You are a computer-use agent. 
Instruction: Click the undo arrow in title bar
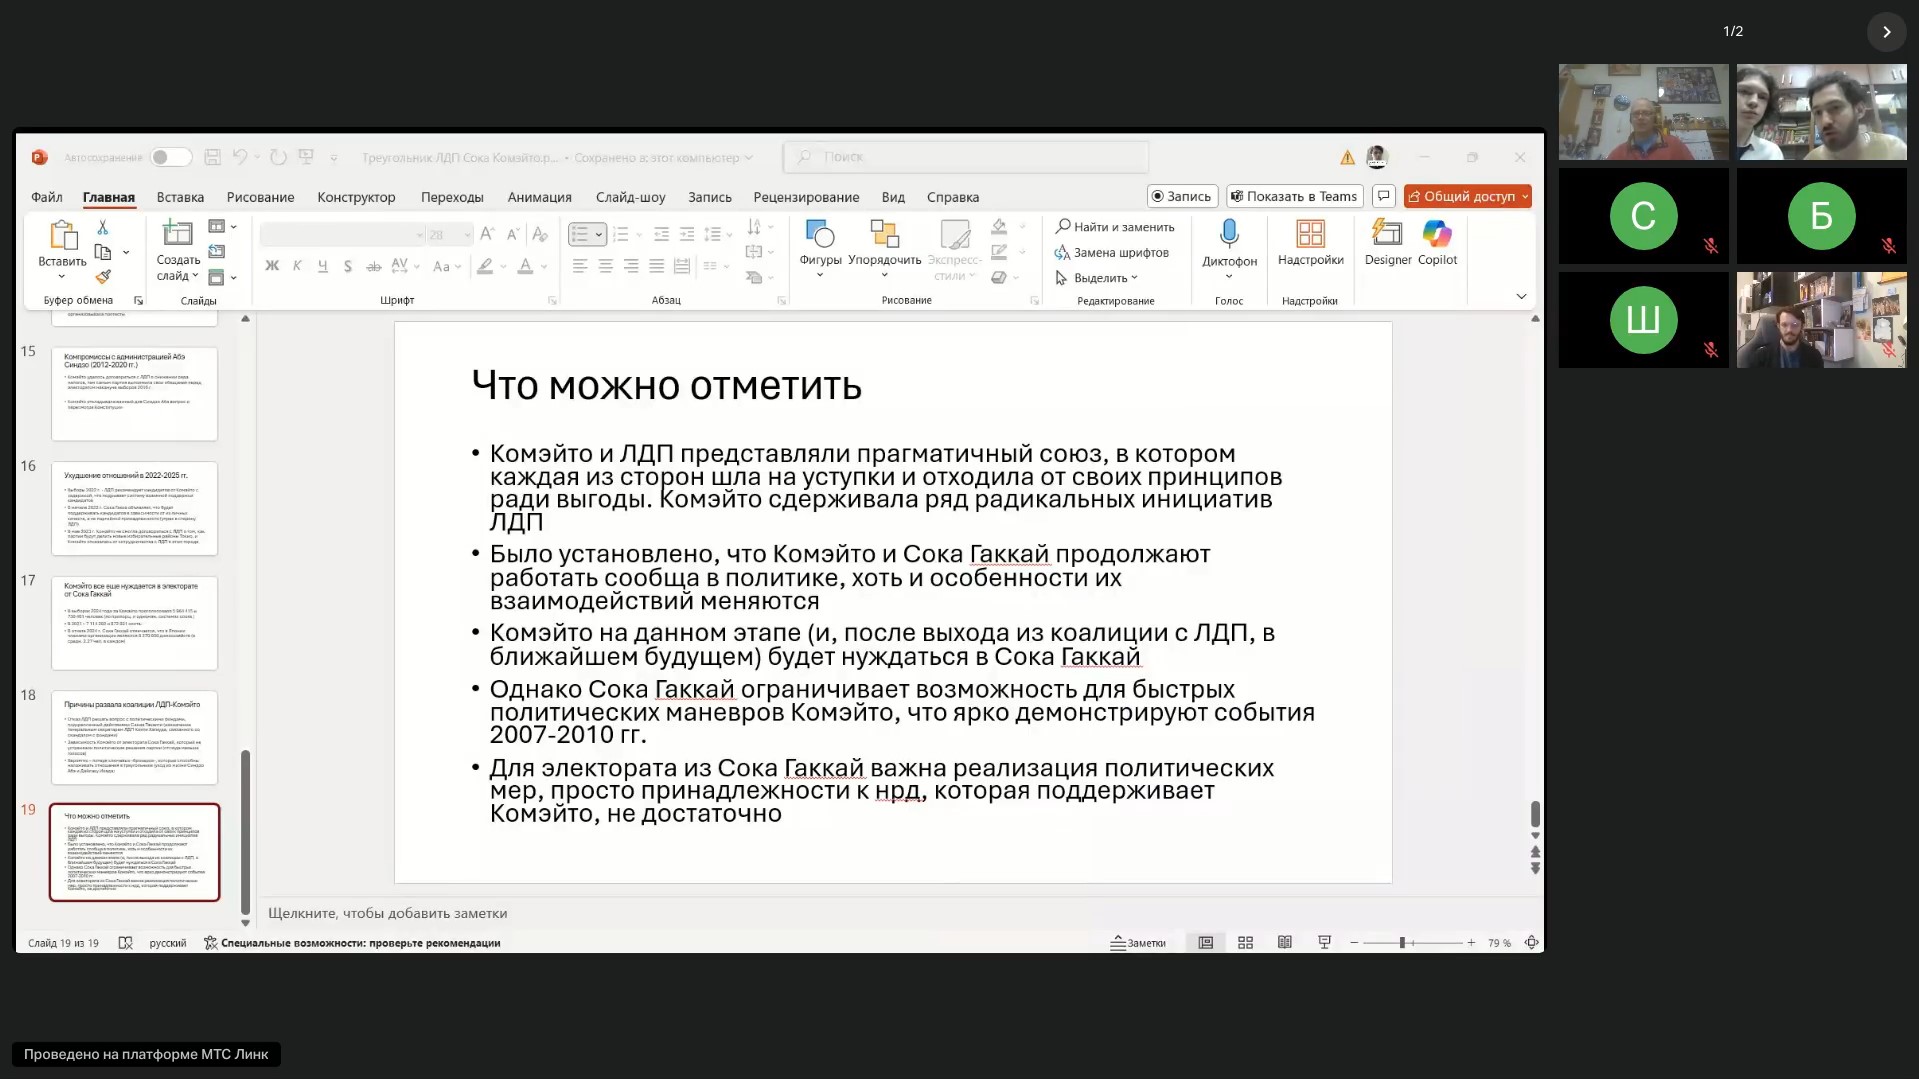(x=240, y=157)
